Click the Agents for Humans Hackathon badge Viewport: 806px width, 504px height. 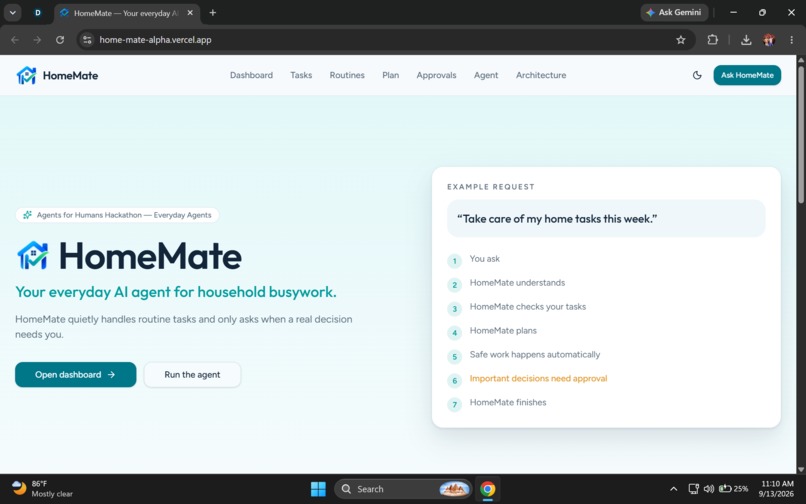click(117, 215)
